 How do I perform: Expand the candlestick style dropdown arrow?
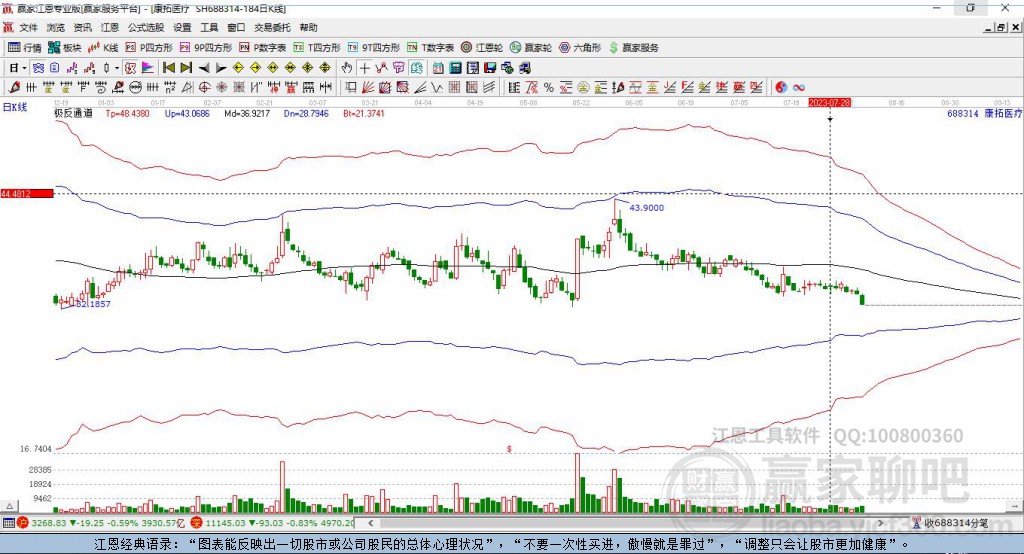click(117, 68)
